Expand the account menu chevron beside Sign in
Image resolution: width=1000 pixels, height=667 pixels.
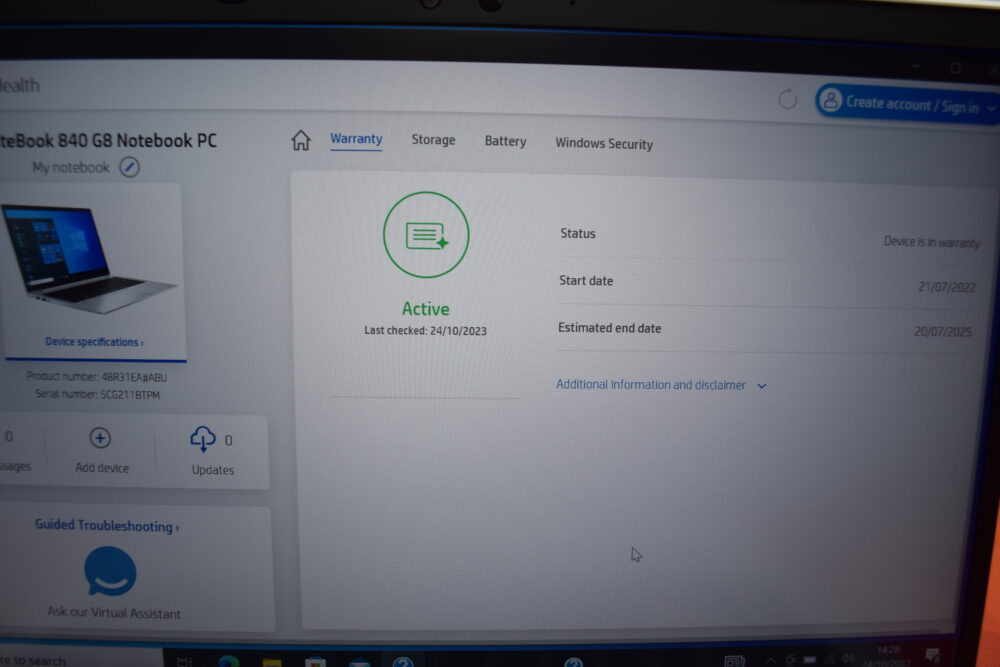(990, 108)
